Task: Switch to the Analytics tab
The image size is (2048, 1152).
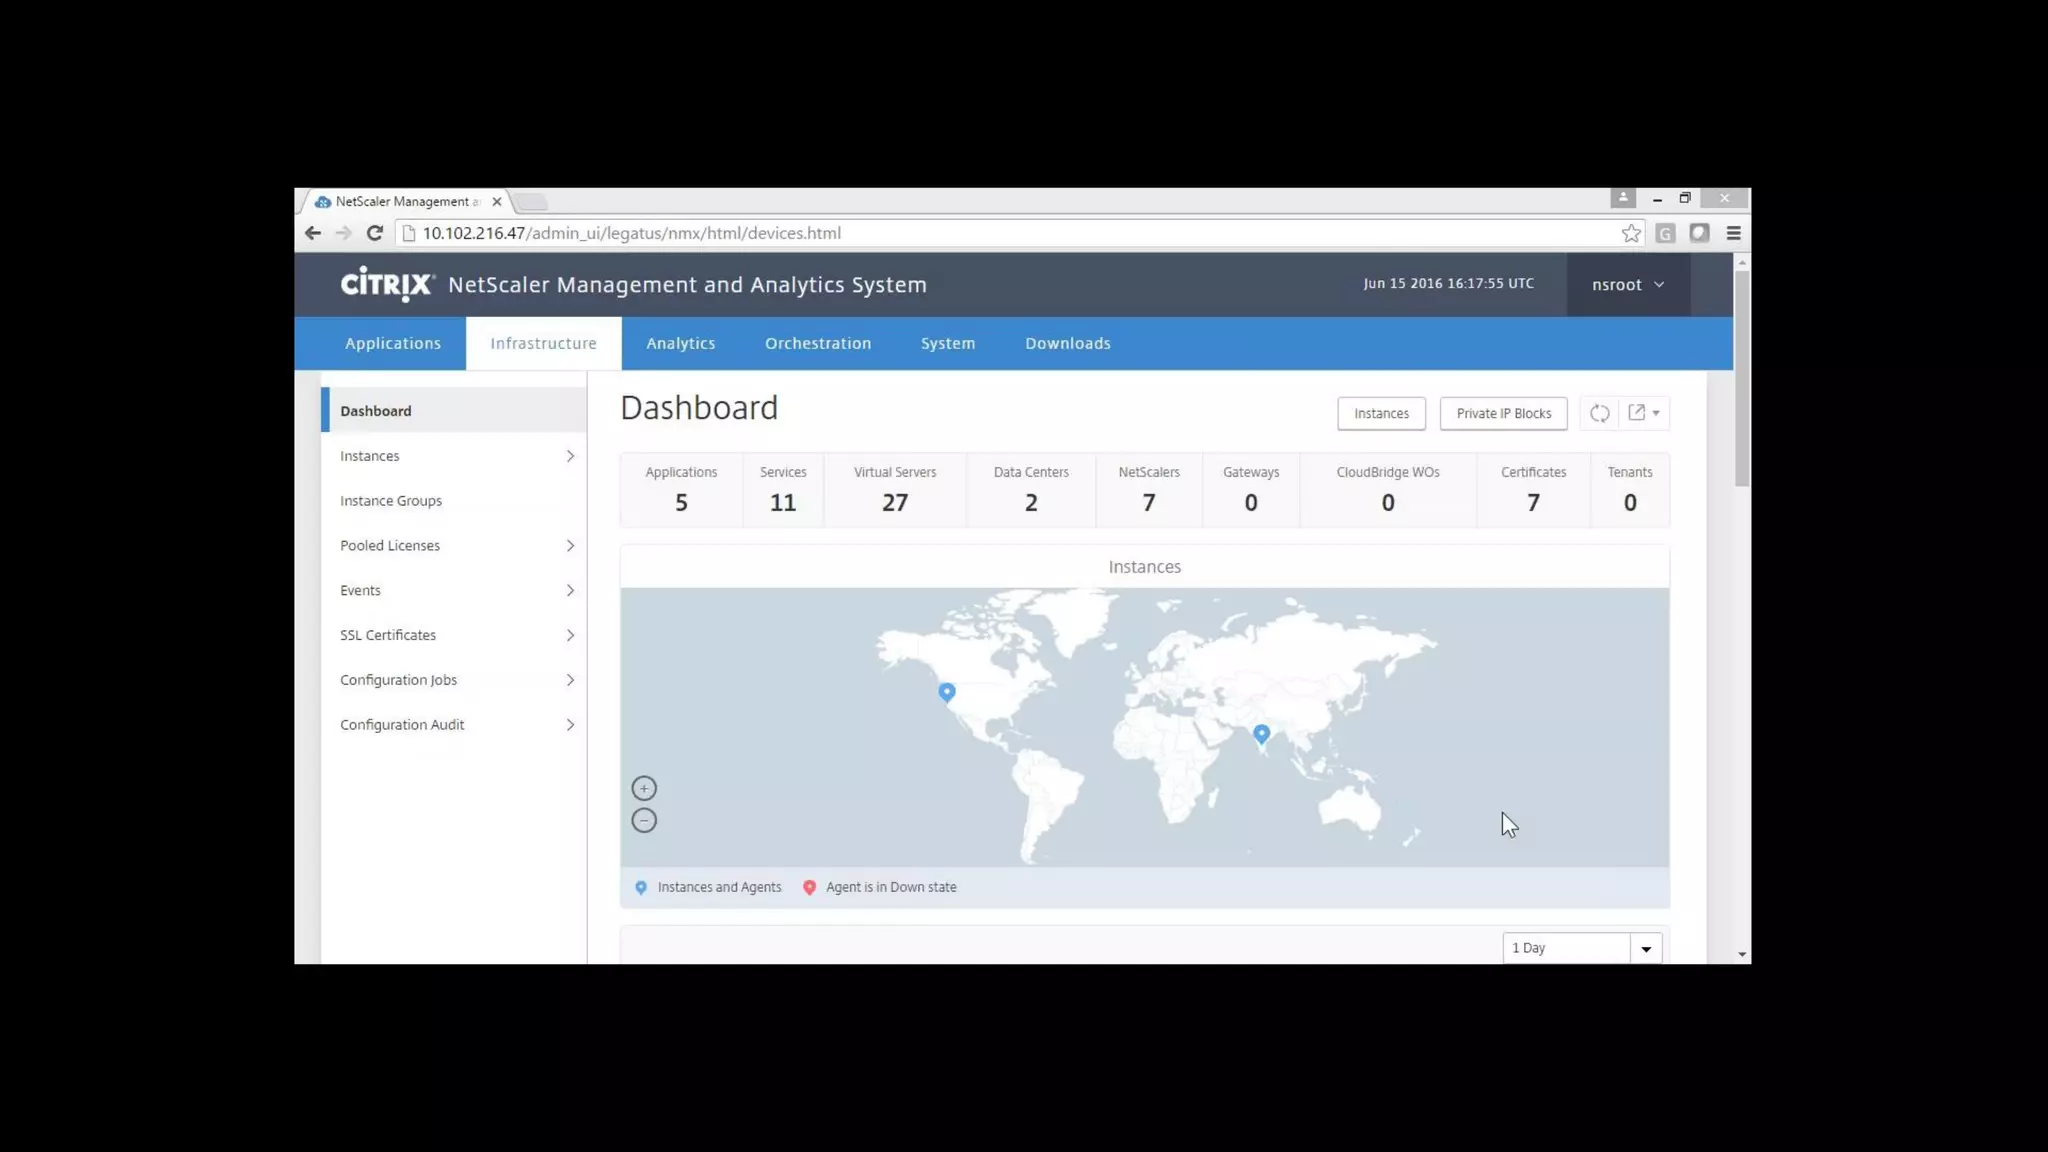Action: (680, 343)
